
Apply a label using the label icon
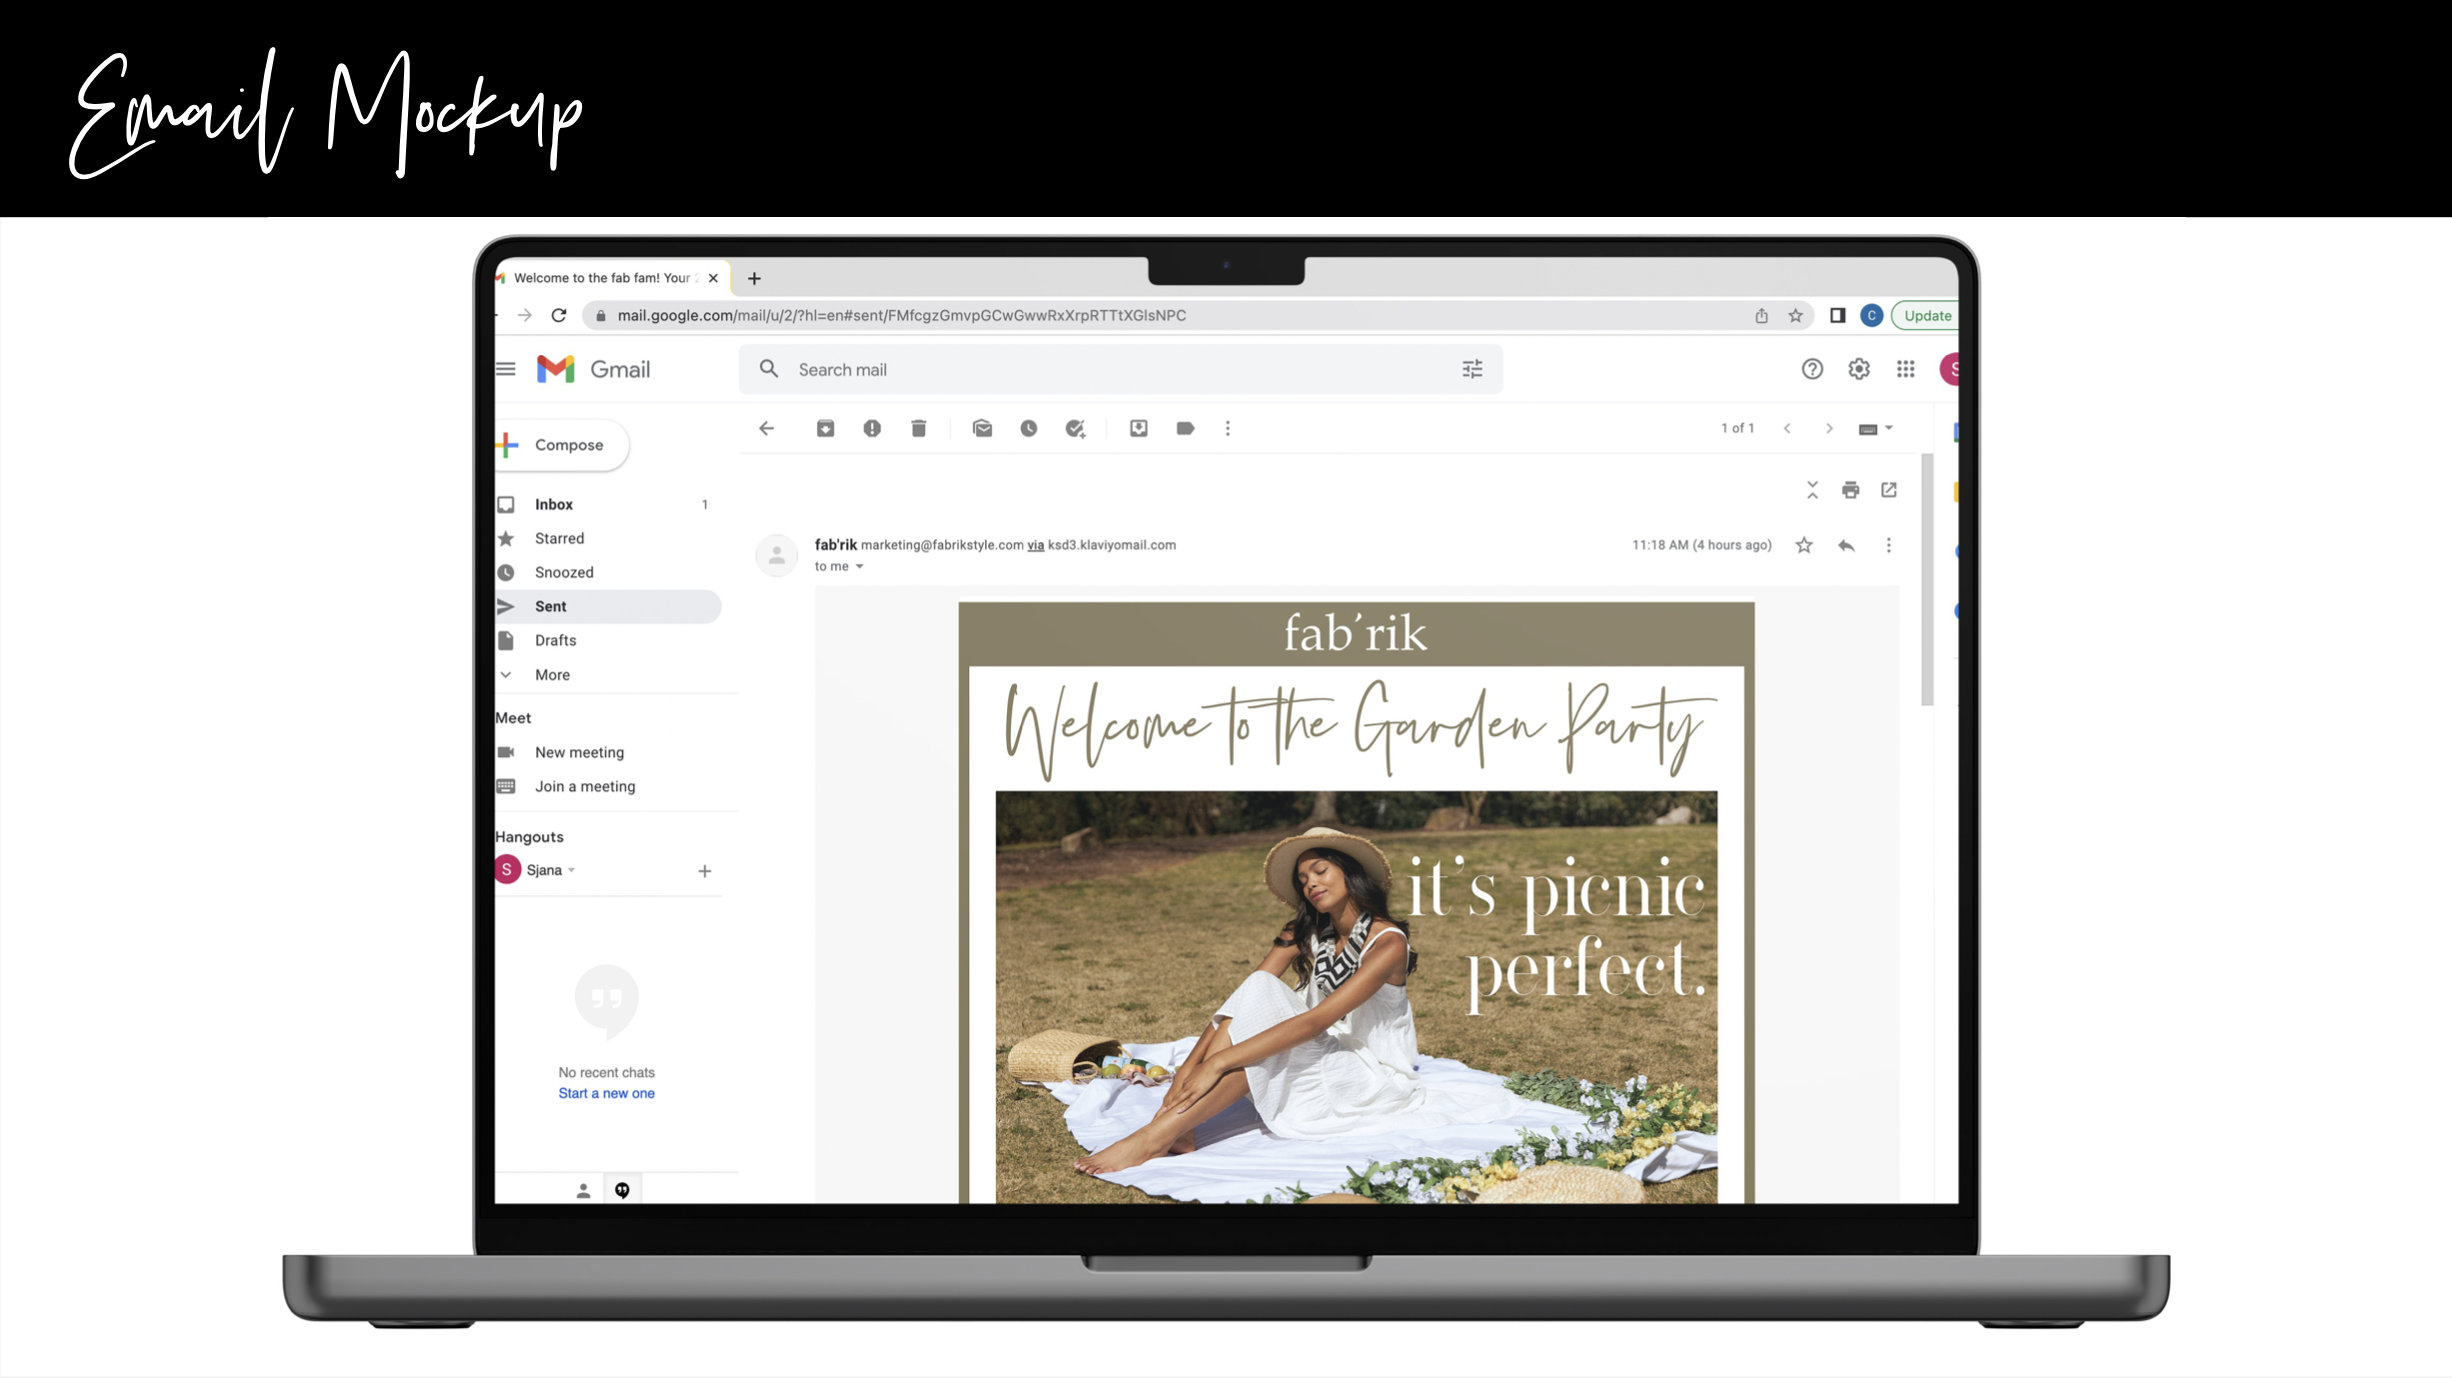(1185, 428)
